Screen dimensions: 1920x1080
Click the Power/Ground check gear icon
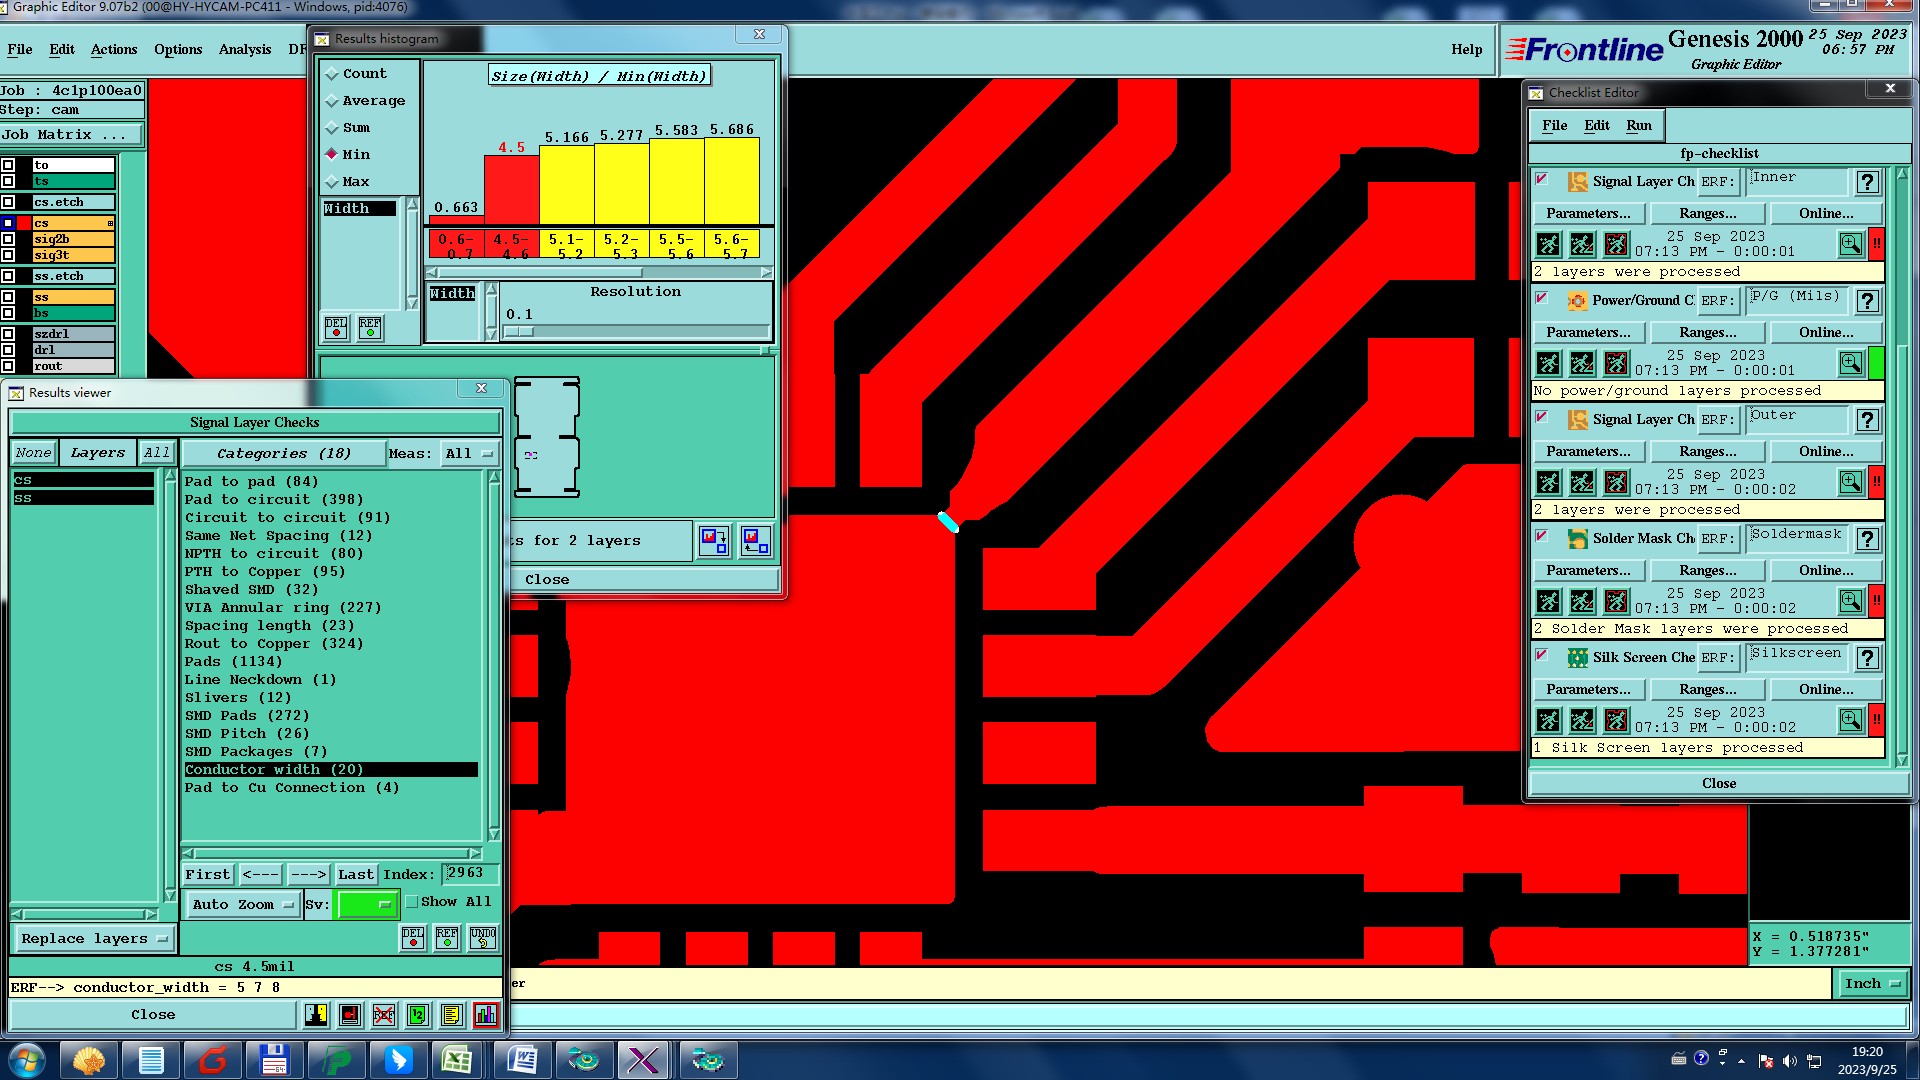pyautogui.click(x=1577, y=301)
